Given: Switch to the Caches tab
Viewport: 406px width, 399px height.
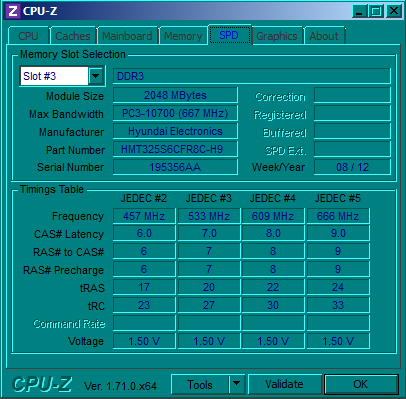Looking at the screenshot, I should 73,36.
